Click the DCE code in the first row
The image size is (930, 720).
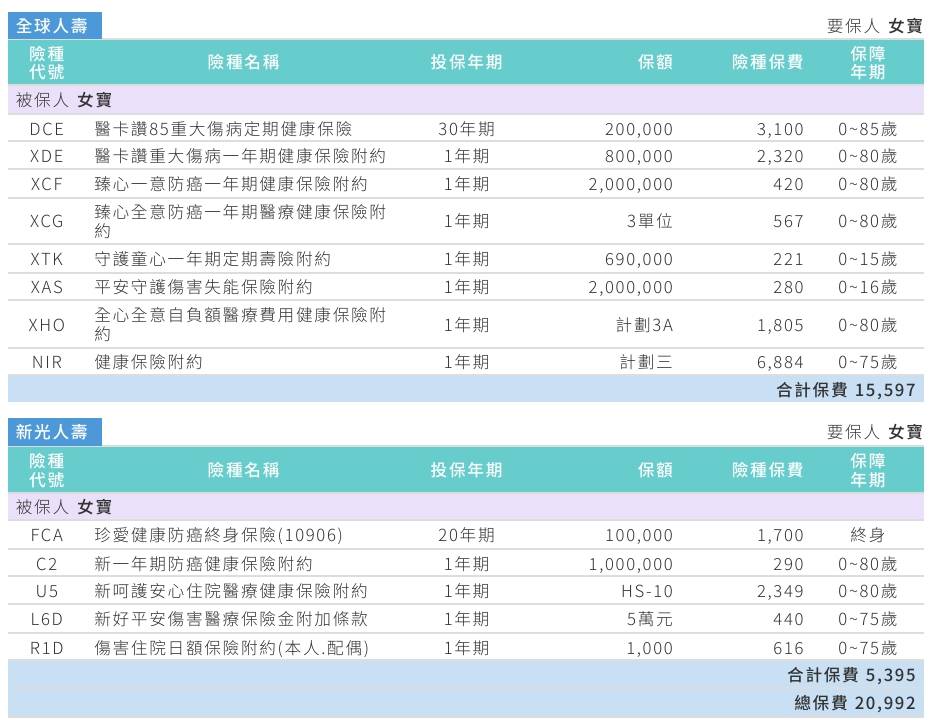coord(46,129)
